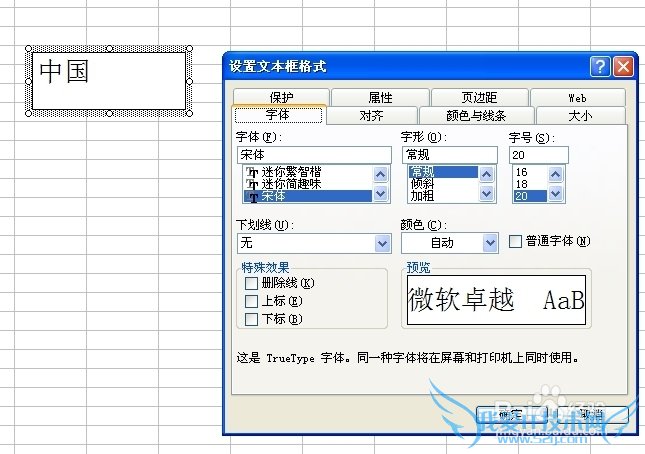Click font list down arrow
Image resolution: width=645 pixels, height=454 pixels.
(381, 193)
